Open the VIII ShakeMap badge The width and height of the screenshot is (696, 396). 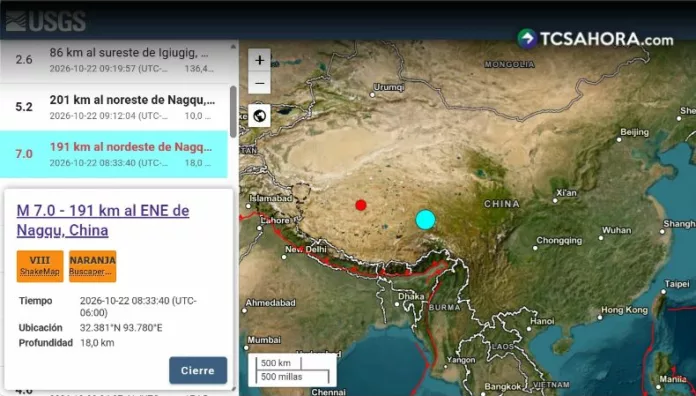click(40, 266)
